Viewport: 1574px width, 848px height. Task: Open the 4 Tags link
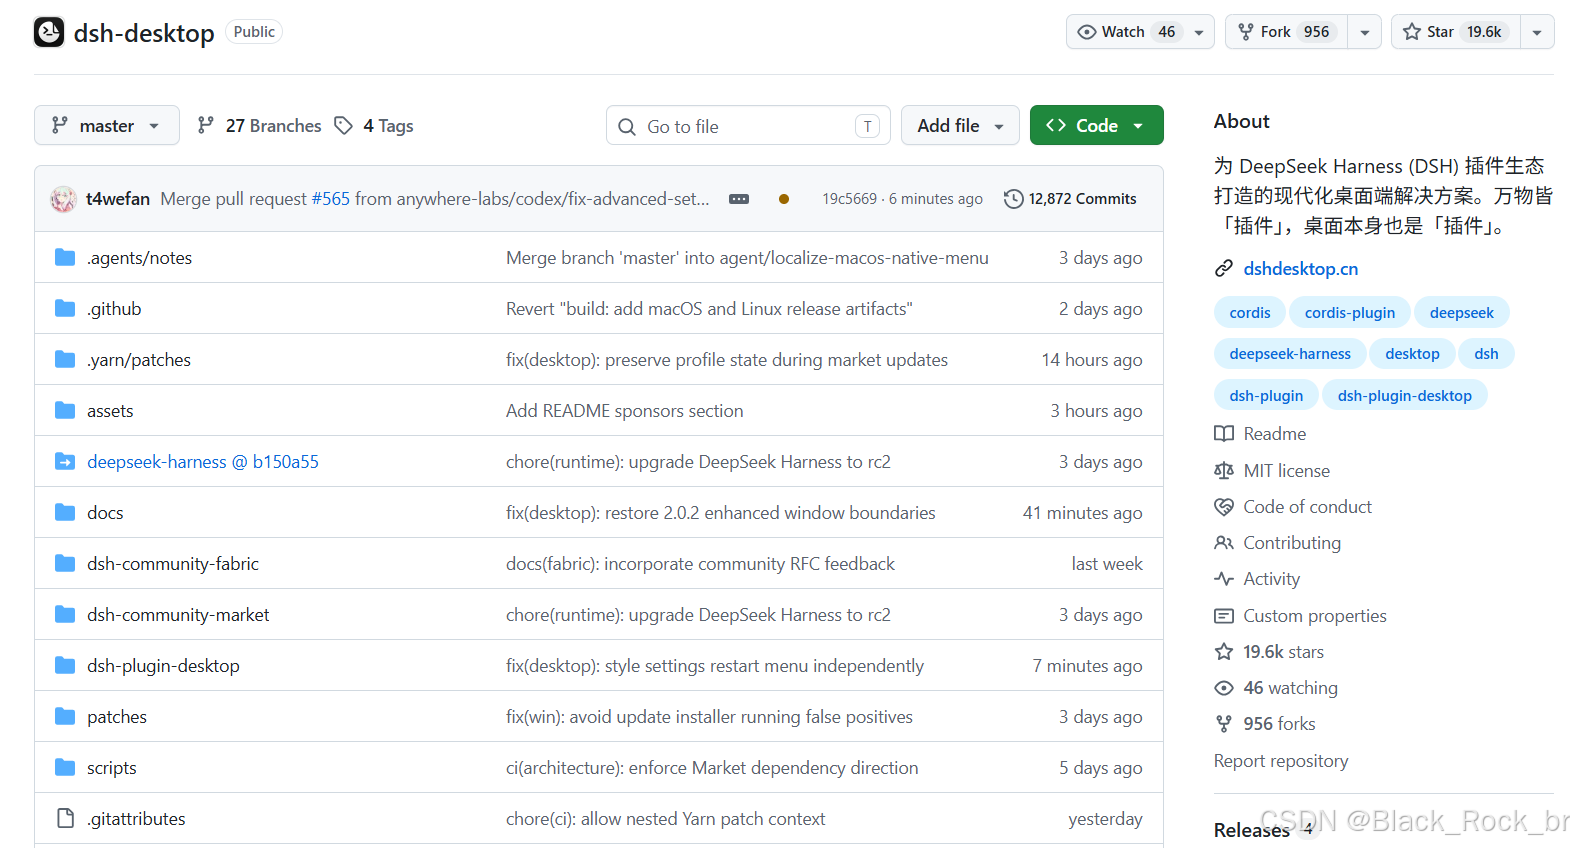coord(374,125)
